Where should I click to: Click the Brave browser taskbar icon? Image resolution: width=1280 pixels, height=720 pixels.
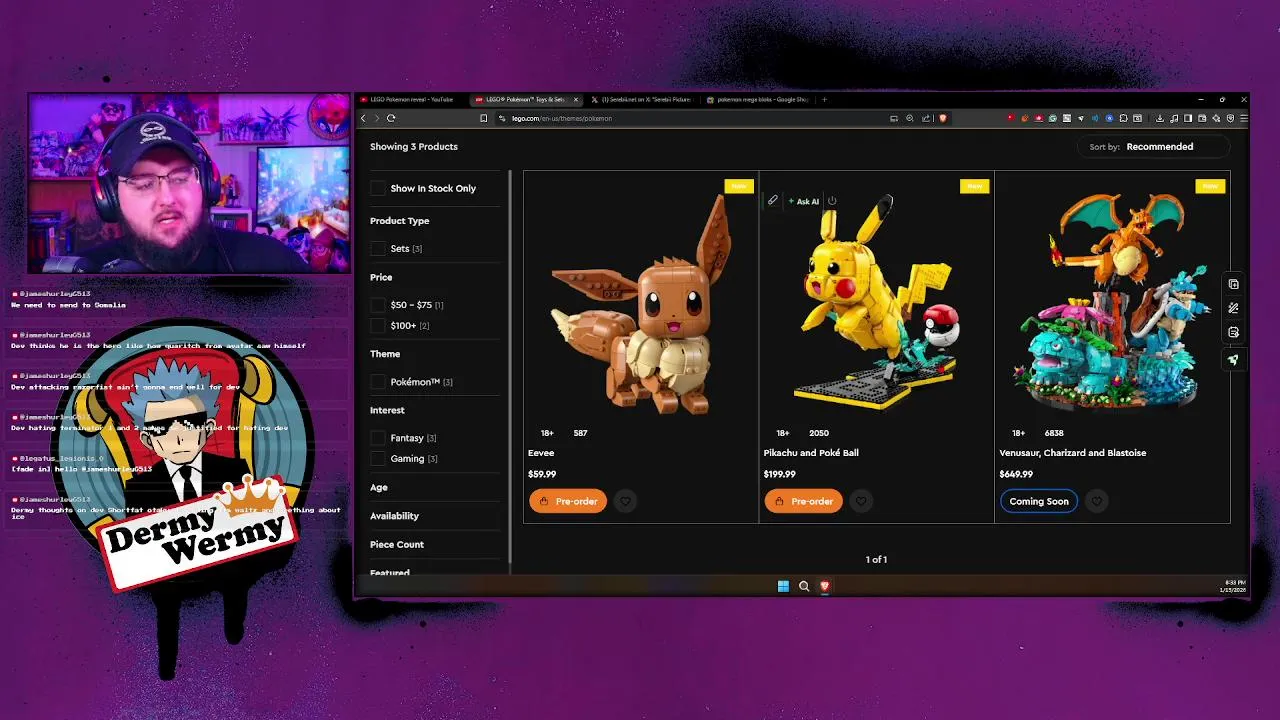(x=825, y=586)
